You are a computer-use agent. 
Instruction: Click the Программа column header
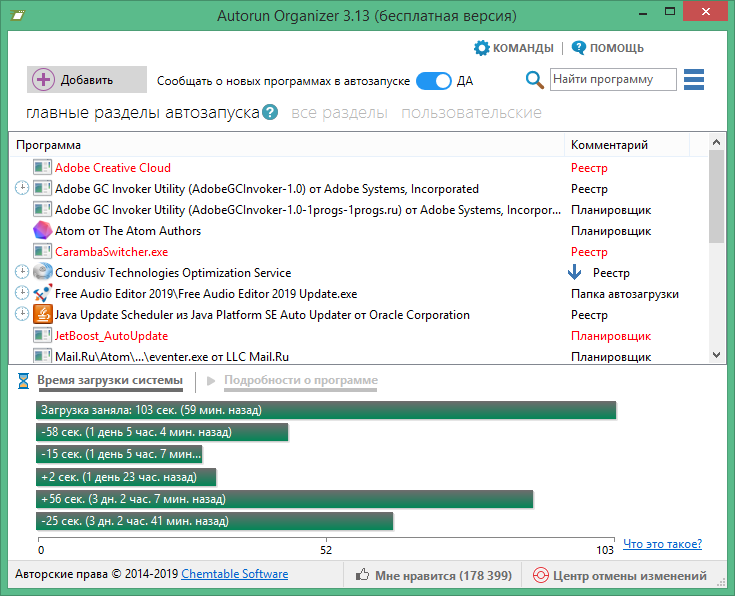click(x=286, y=145)
